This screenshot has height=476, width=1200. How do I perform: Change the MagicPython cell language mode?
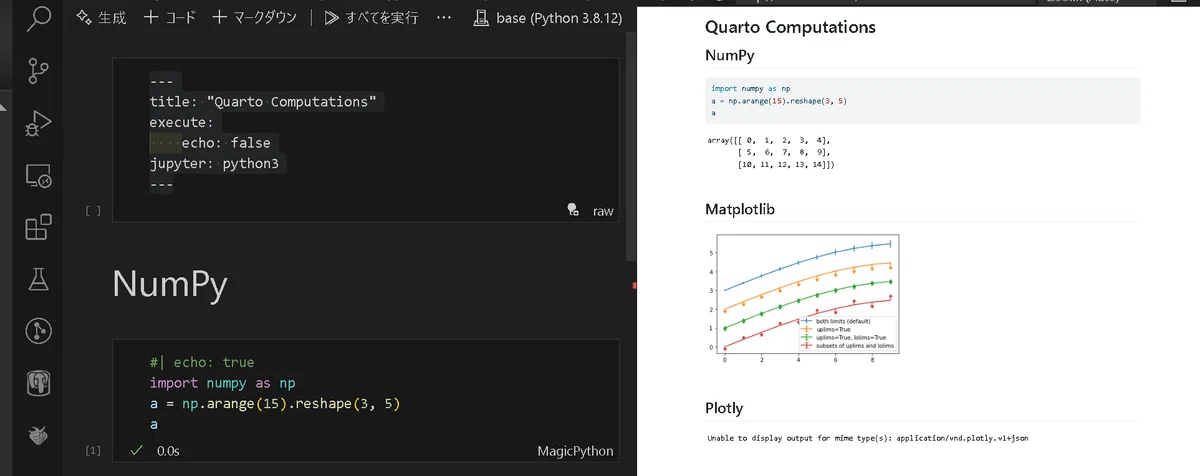tap(575, 451)
